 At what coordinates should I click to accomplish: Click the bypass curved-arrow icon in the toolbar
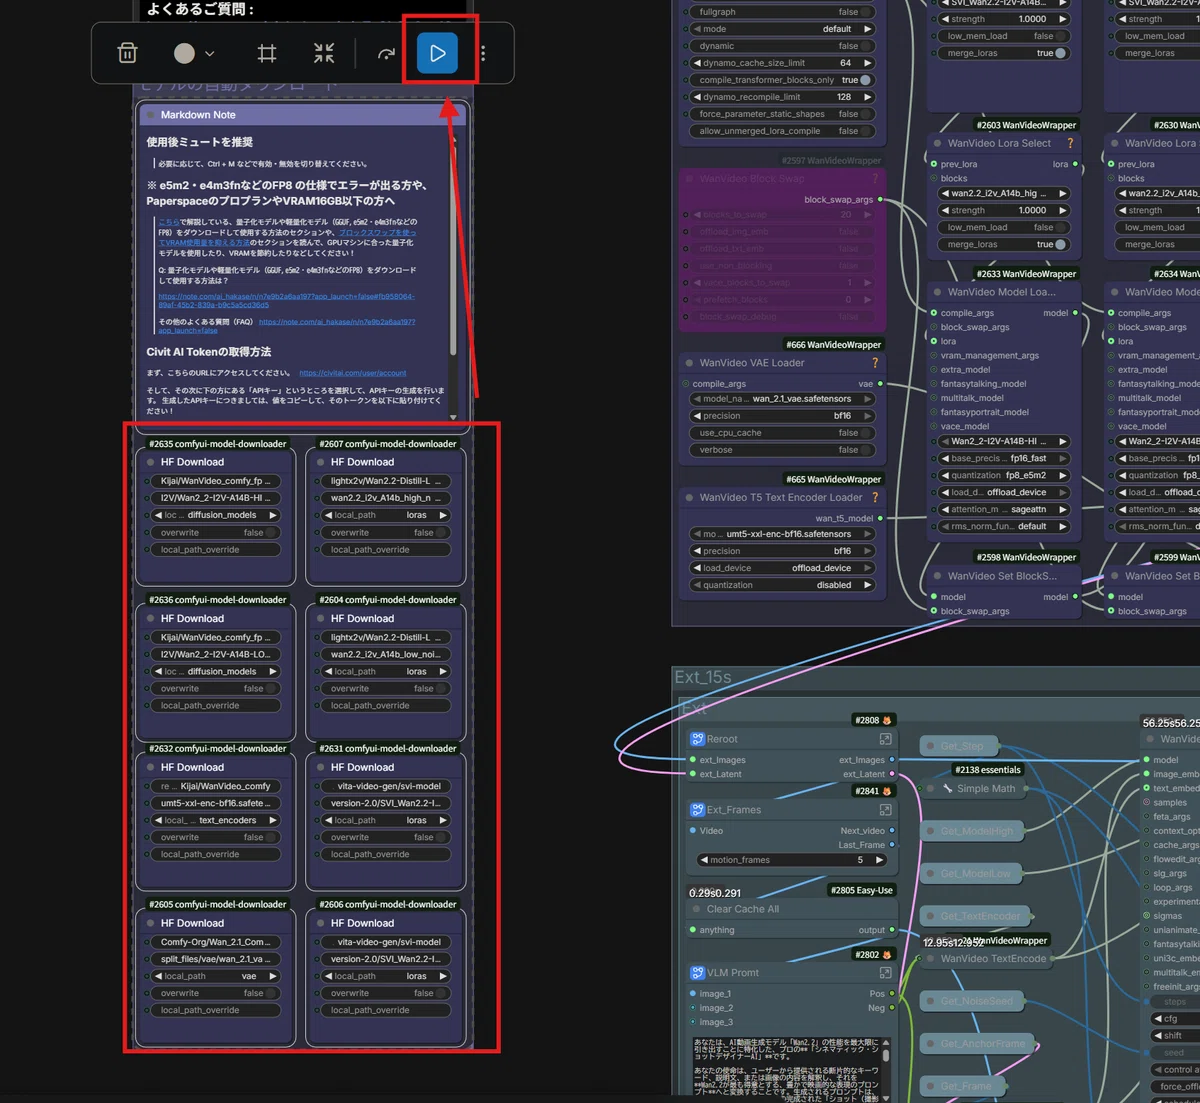point(386,54)
